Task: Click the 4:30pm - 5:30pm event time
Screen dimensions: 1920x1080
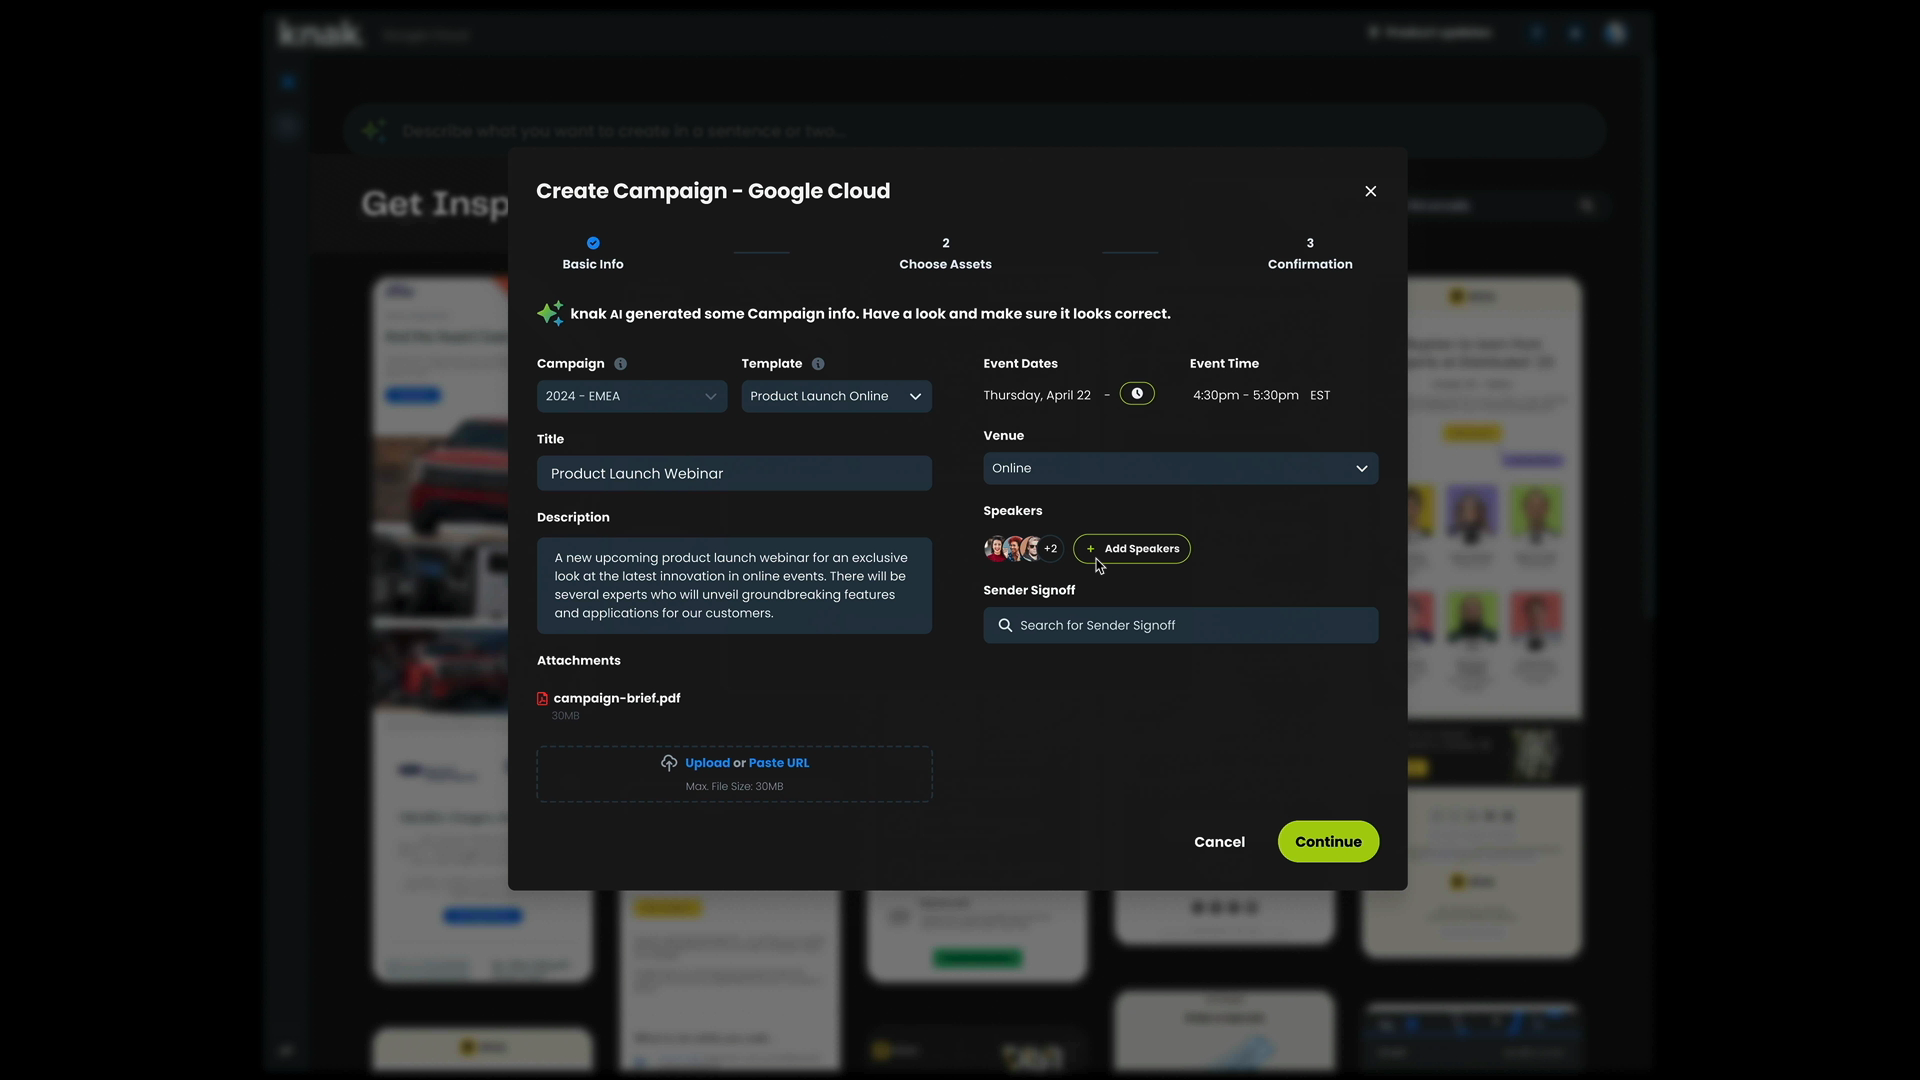Action: [x=1246, y=396]
